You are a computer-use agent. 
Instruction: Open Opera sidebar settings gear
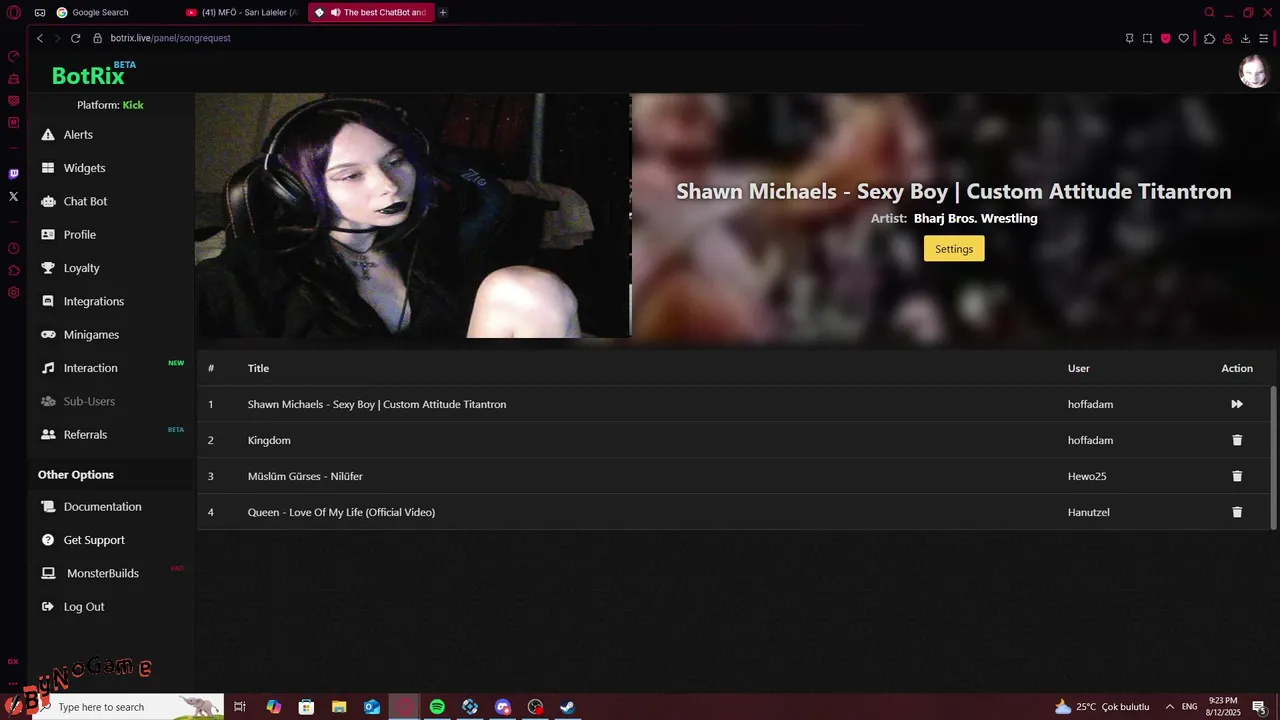point(14,292)
